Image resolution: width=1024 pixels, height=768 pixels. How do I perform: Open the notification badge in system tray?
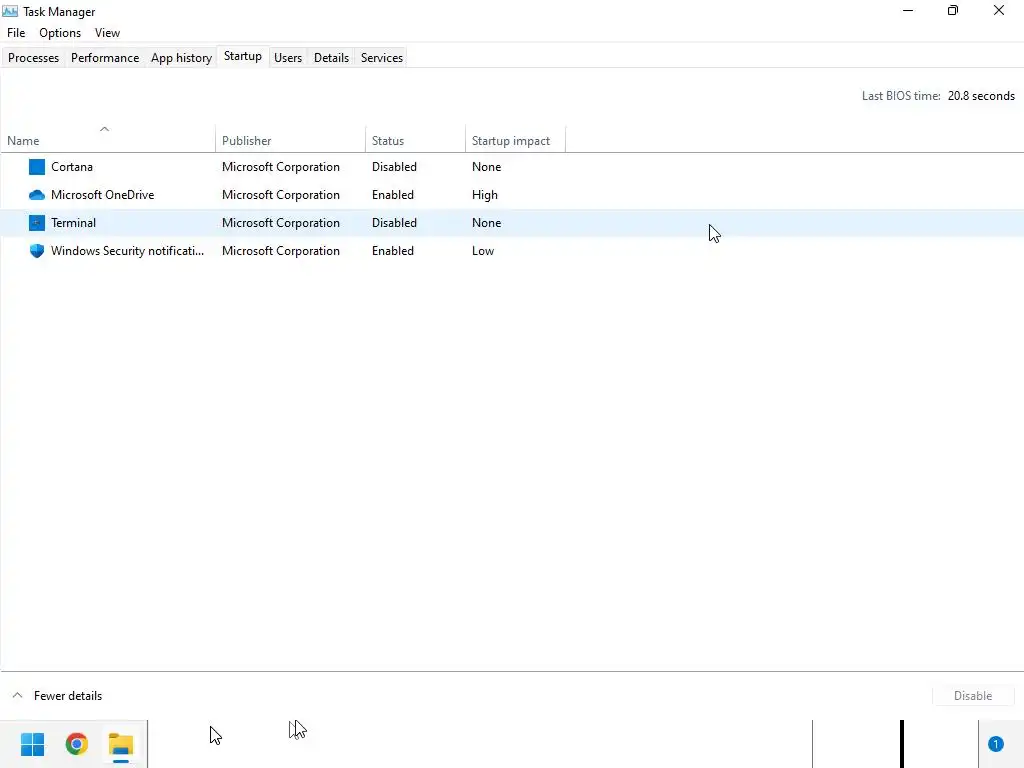pyautogui.click(x=995, y=744)
